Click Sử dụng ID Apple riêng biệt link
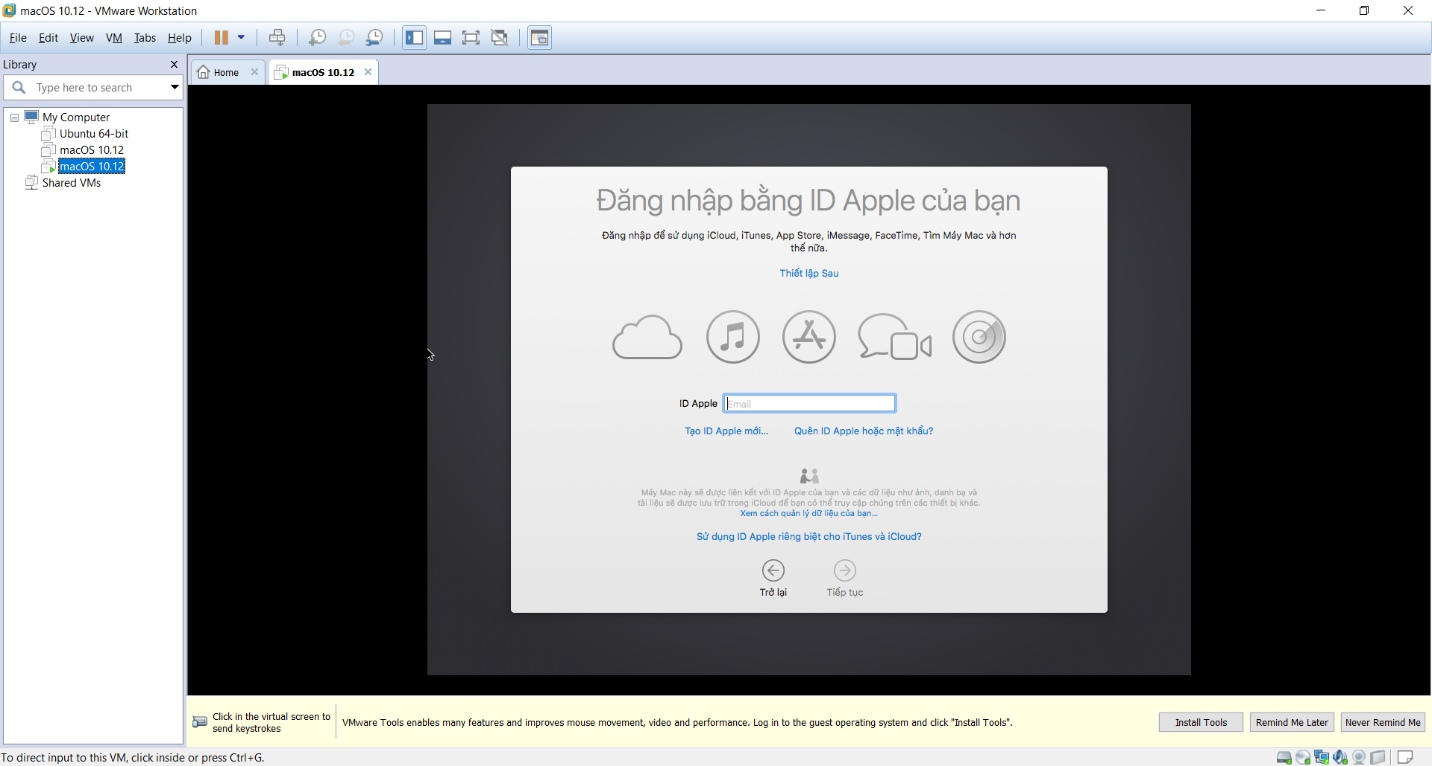1432x766 pixels. (809, 537)
